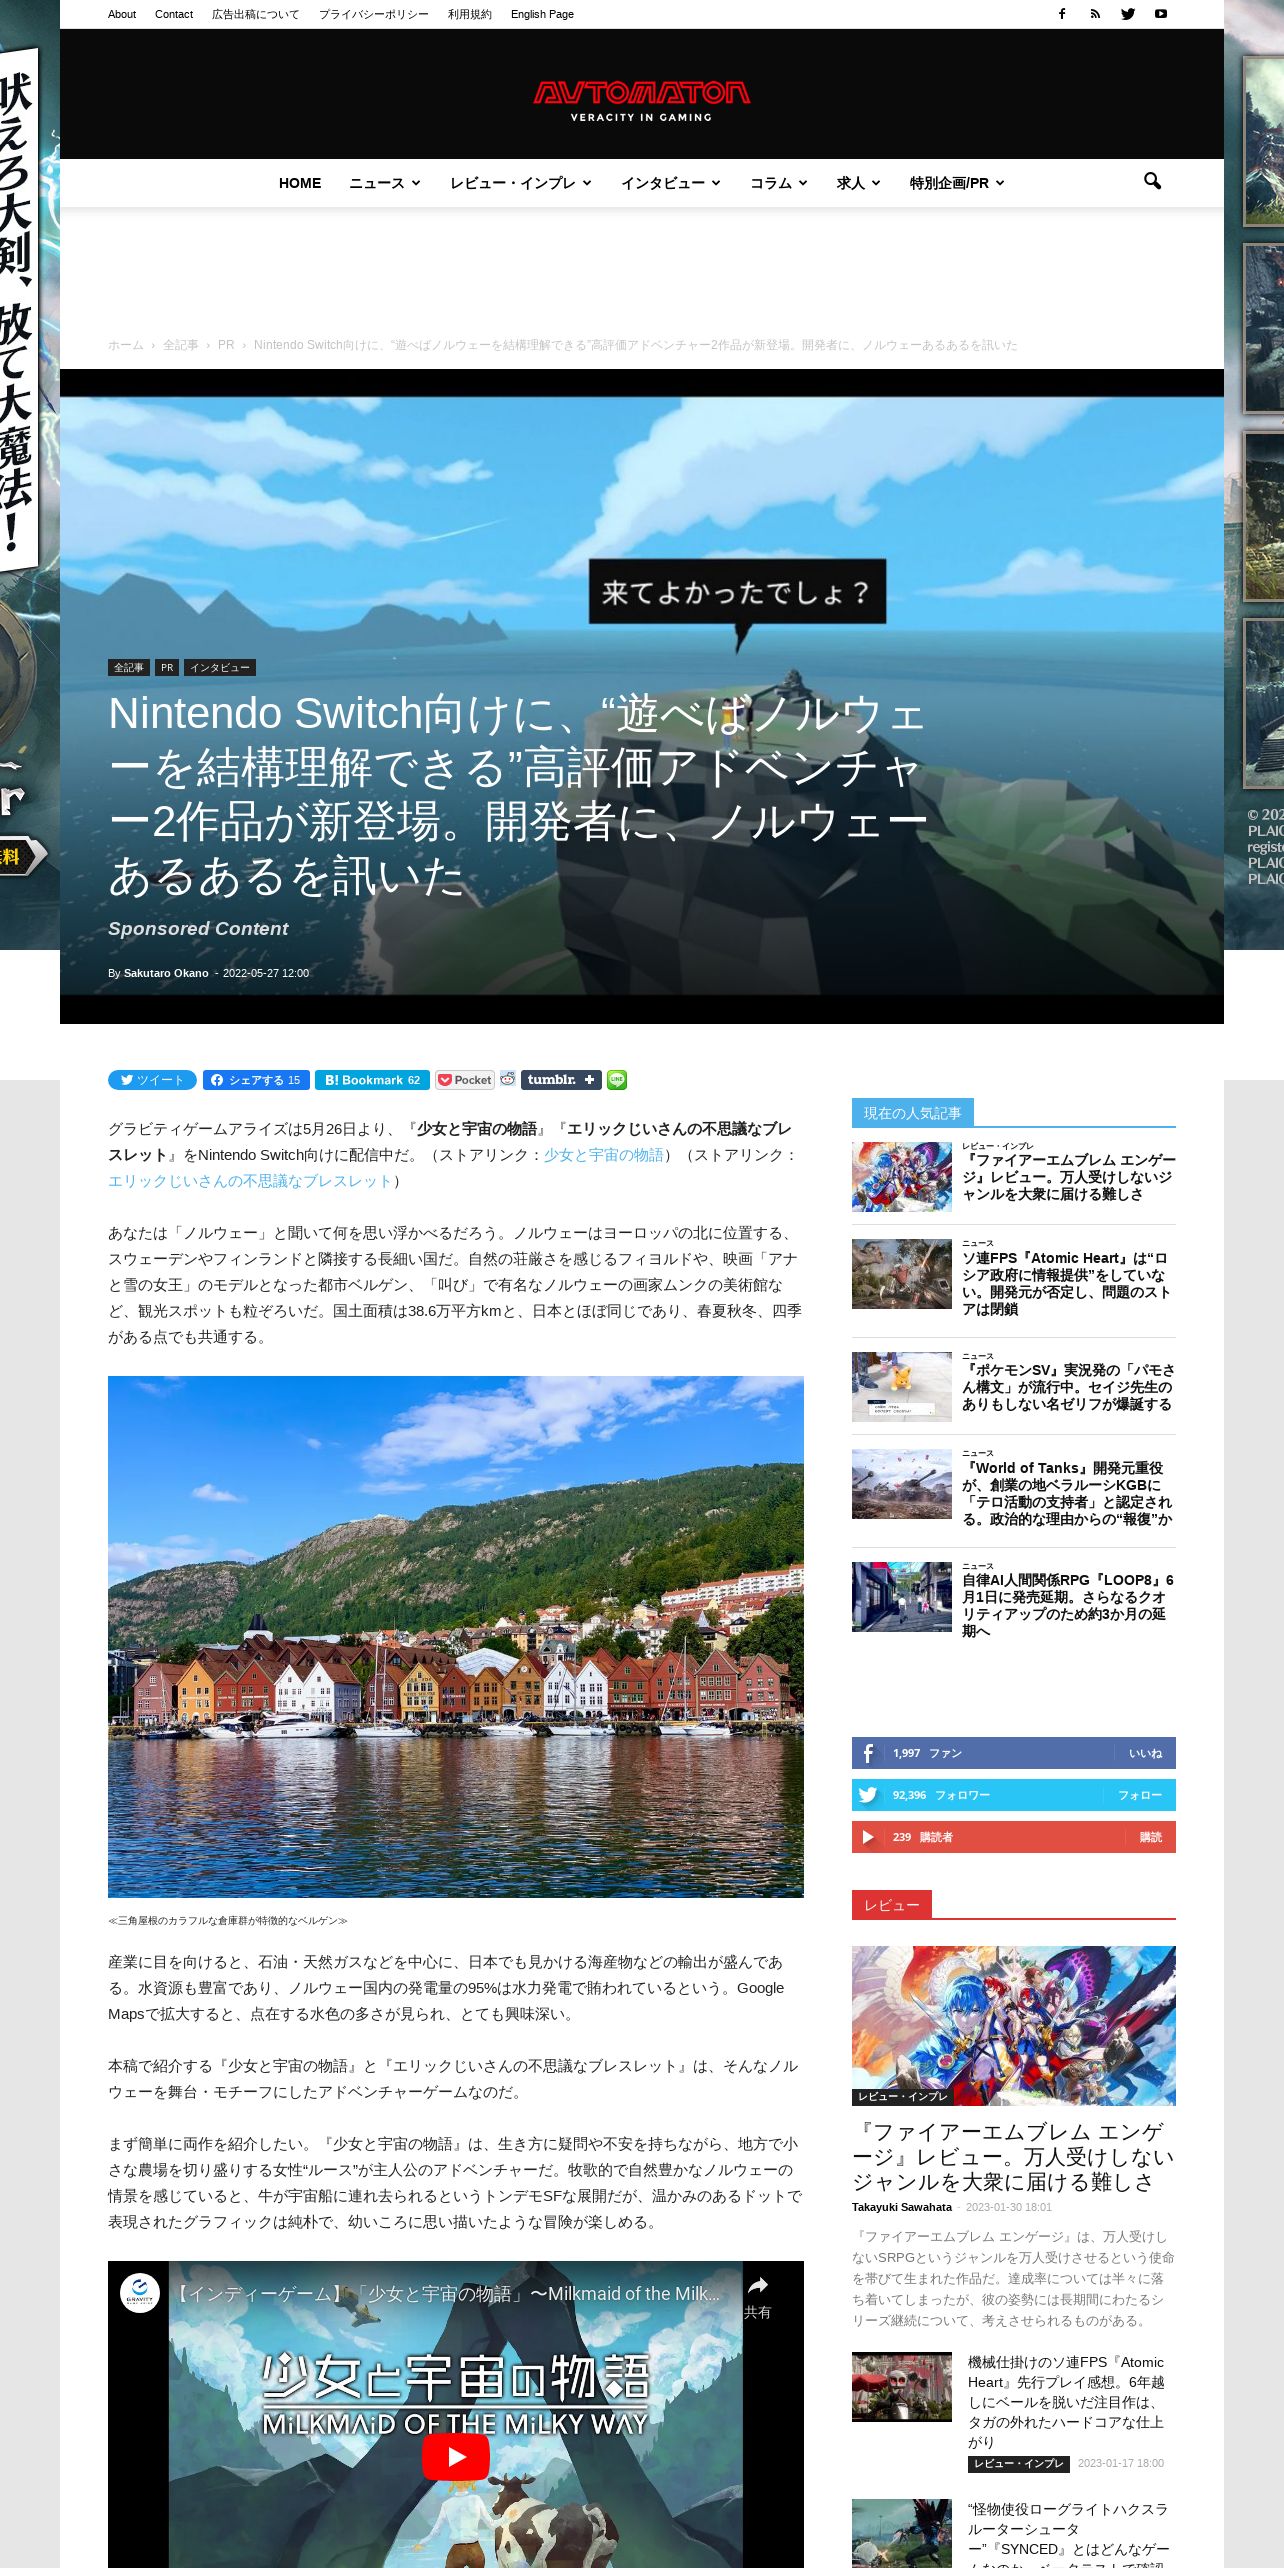
Task: Open reviewer Takayuki Sawahata's page
Action: pyautogui.click(x=902, y=2207)
